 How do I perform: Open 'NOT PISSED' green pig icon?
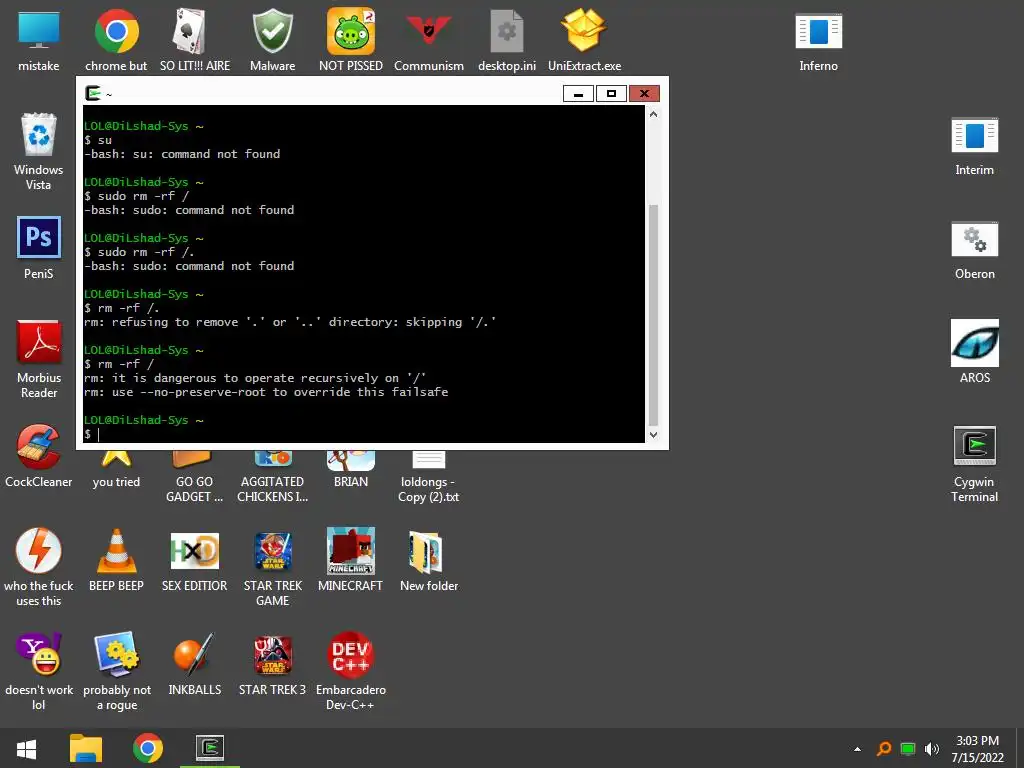(351, 40)
